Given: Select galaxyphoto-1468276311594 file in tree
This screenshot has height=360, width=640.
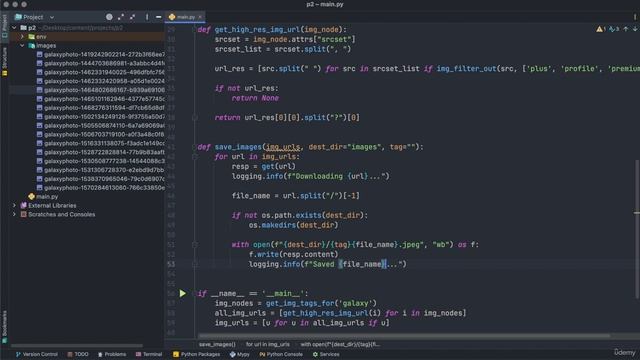Looking at the screenshot, I should click(104, 108).
